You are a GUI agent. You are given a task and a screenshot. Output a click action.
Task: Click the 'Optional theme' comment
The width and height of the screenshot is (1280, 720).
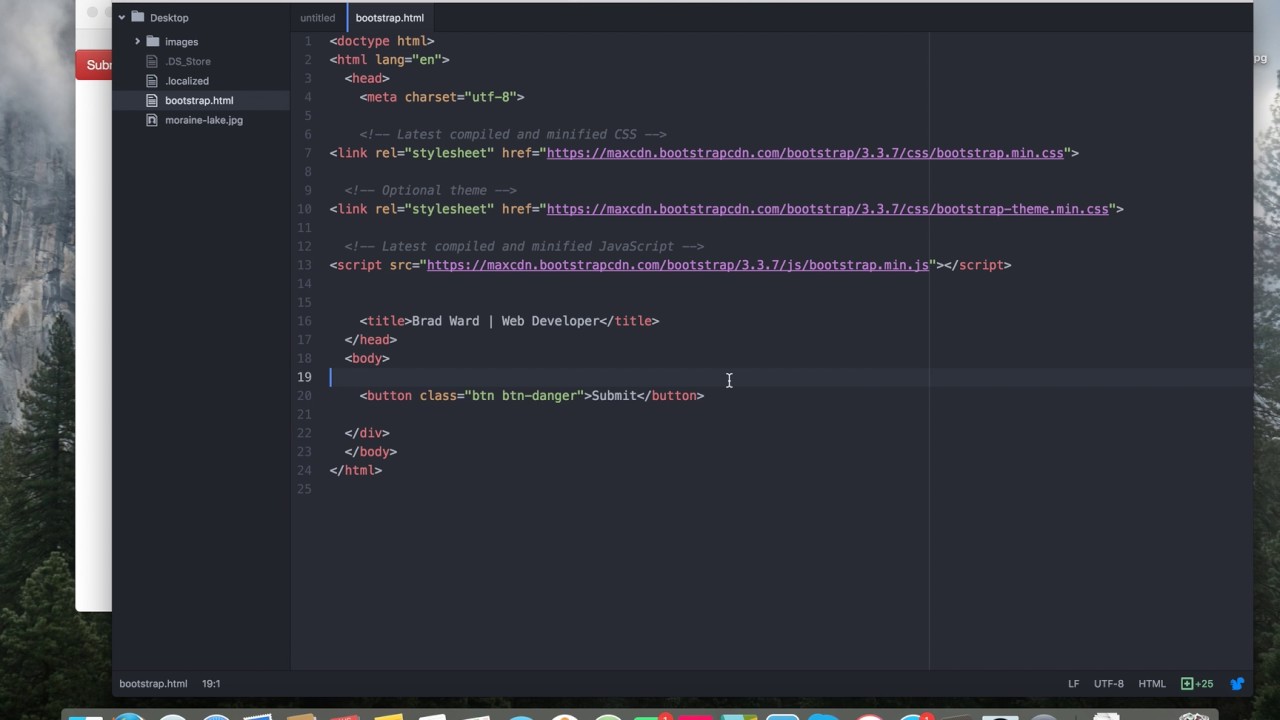coord(431,190)
